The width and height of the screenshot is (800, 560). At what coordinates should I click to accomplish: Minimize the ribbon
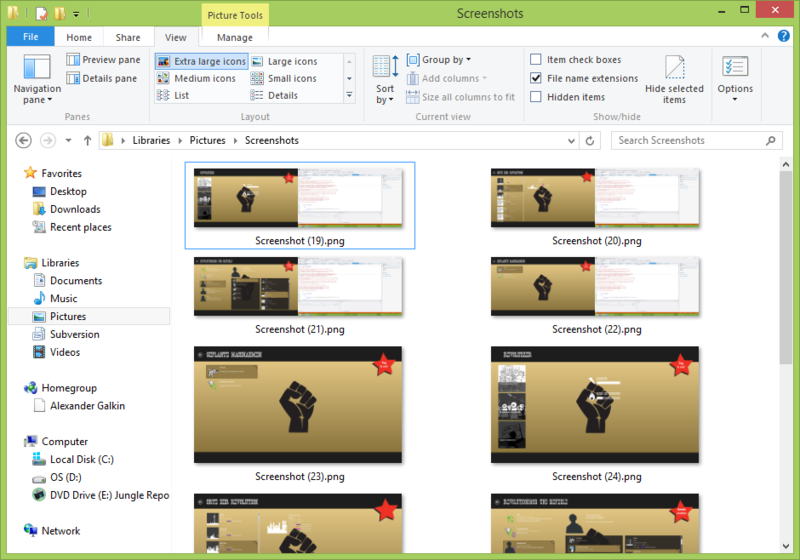coord(765,36)
